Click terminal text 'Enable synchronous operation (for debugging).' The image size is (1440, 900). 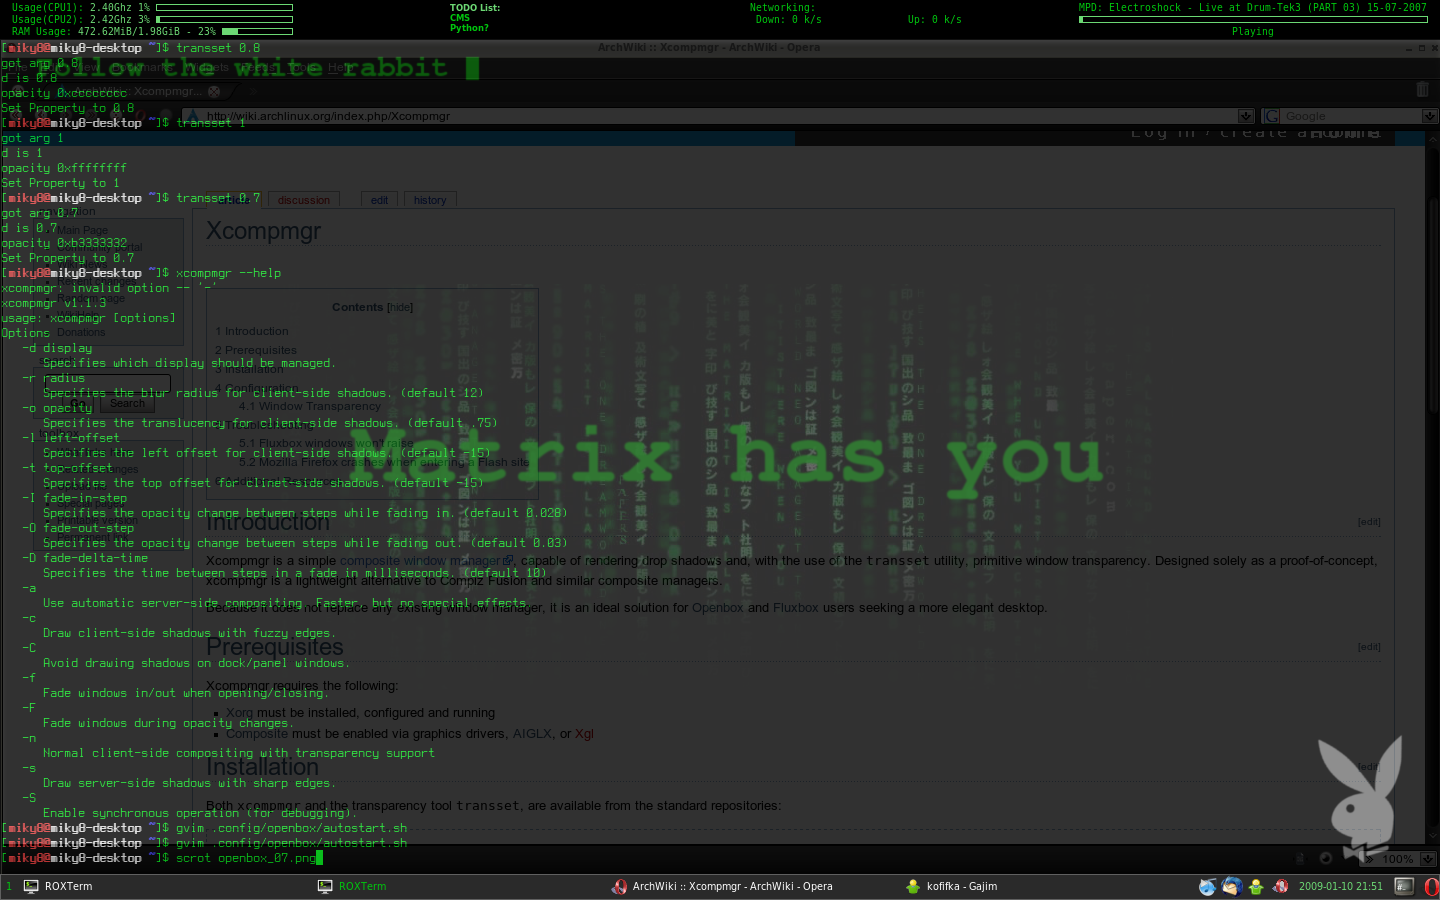(x=200, y=813)
